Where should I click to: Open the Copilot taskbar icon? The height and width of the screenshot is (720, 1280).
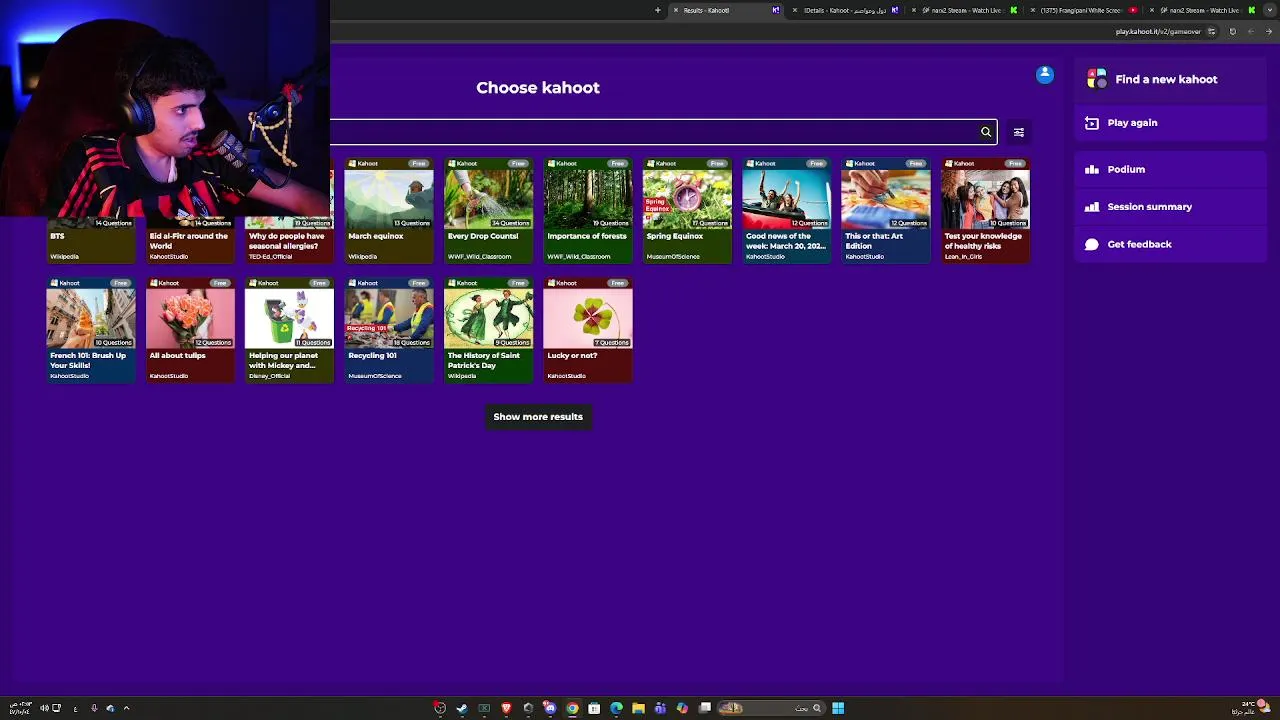tap(682, 708)
